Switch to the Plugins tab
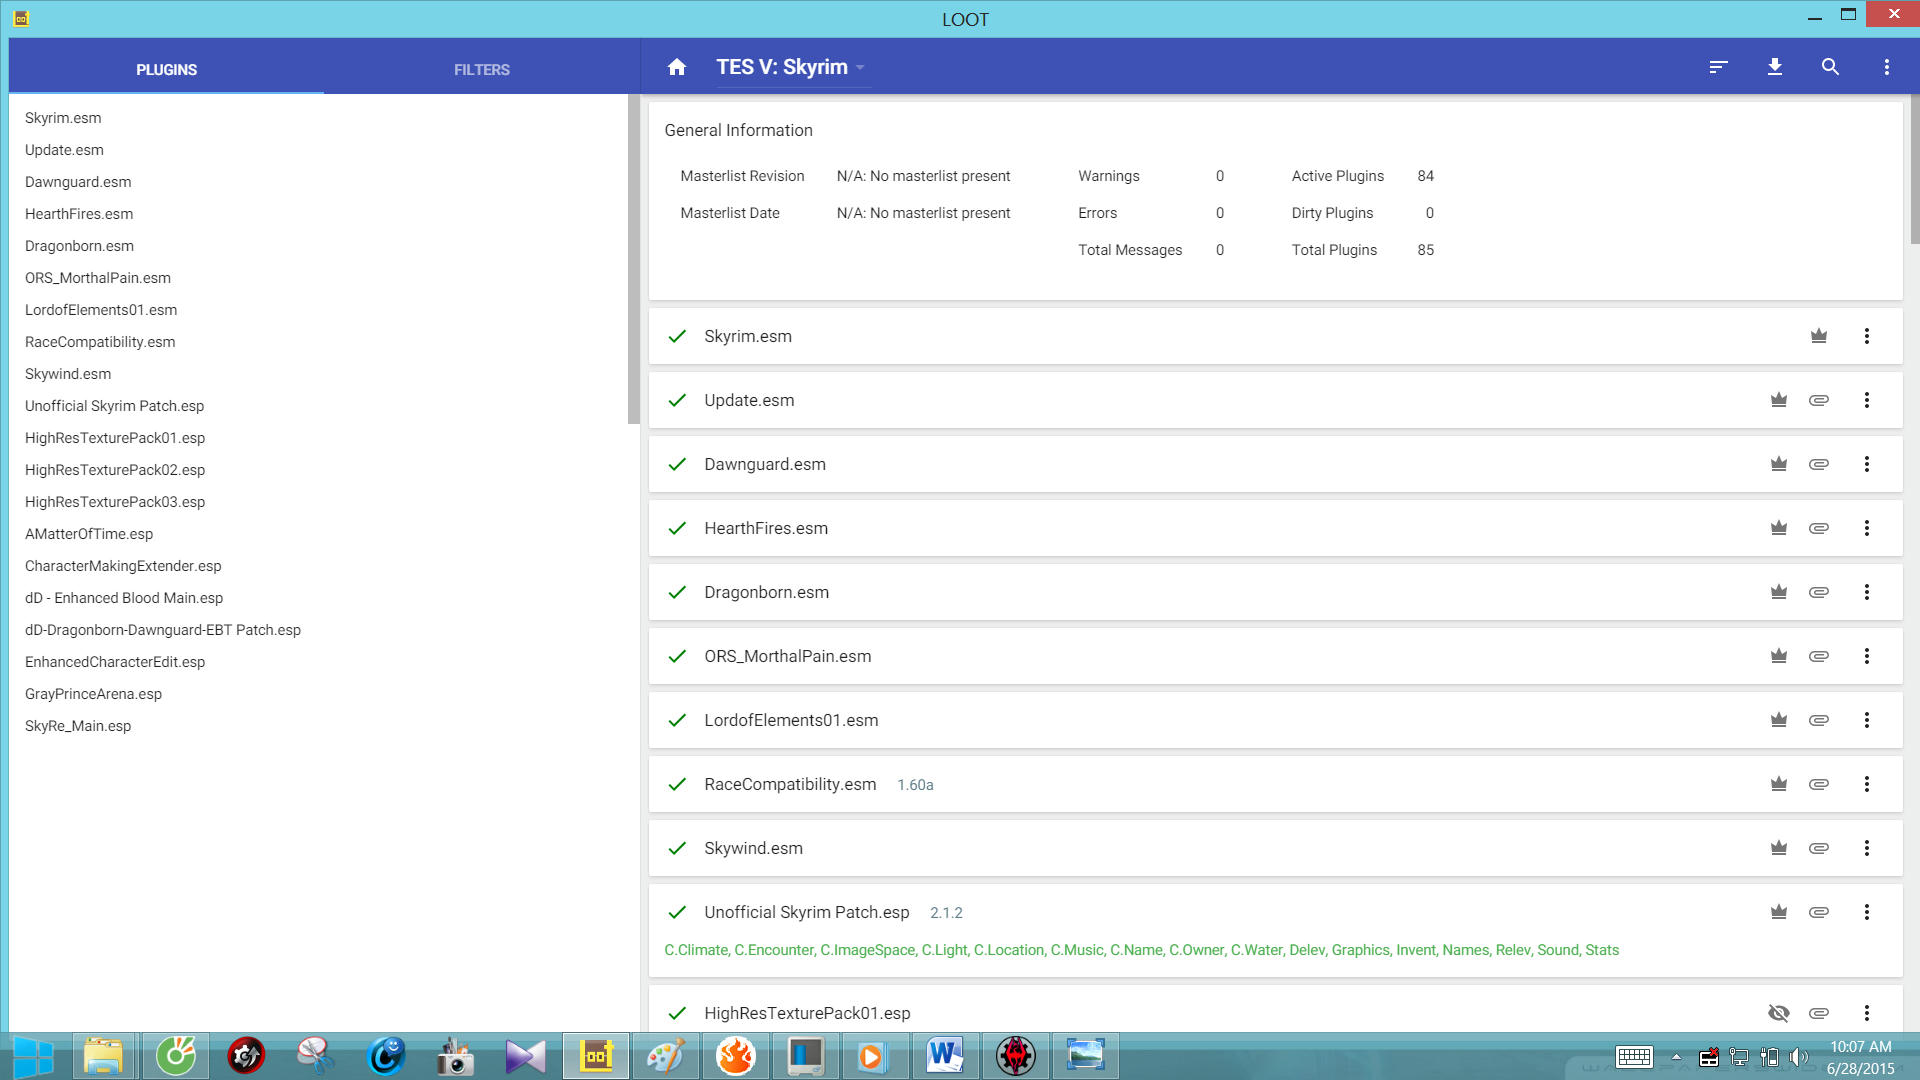 pos(166,69)
